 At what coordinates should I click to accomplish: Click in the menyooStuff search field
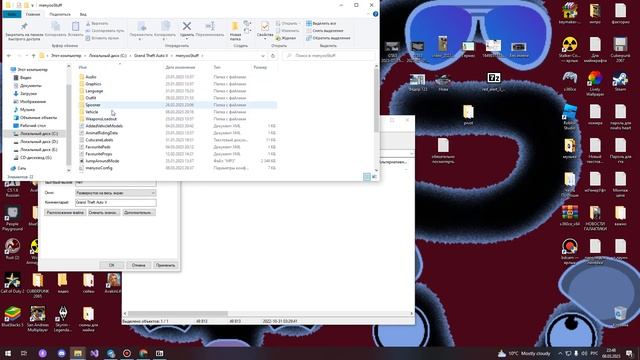point(329,56)
